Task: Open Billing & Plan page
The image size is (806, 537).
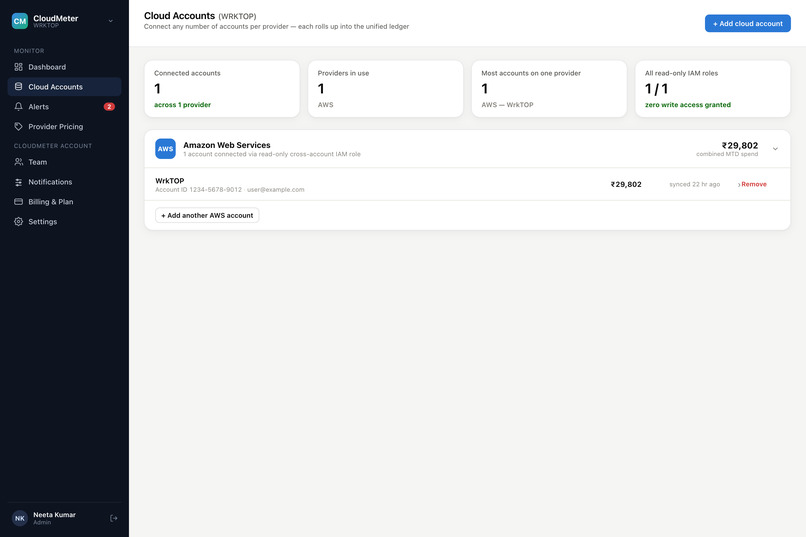Action: pyautogui.click(x=64, y=201)
